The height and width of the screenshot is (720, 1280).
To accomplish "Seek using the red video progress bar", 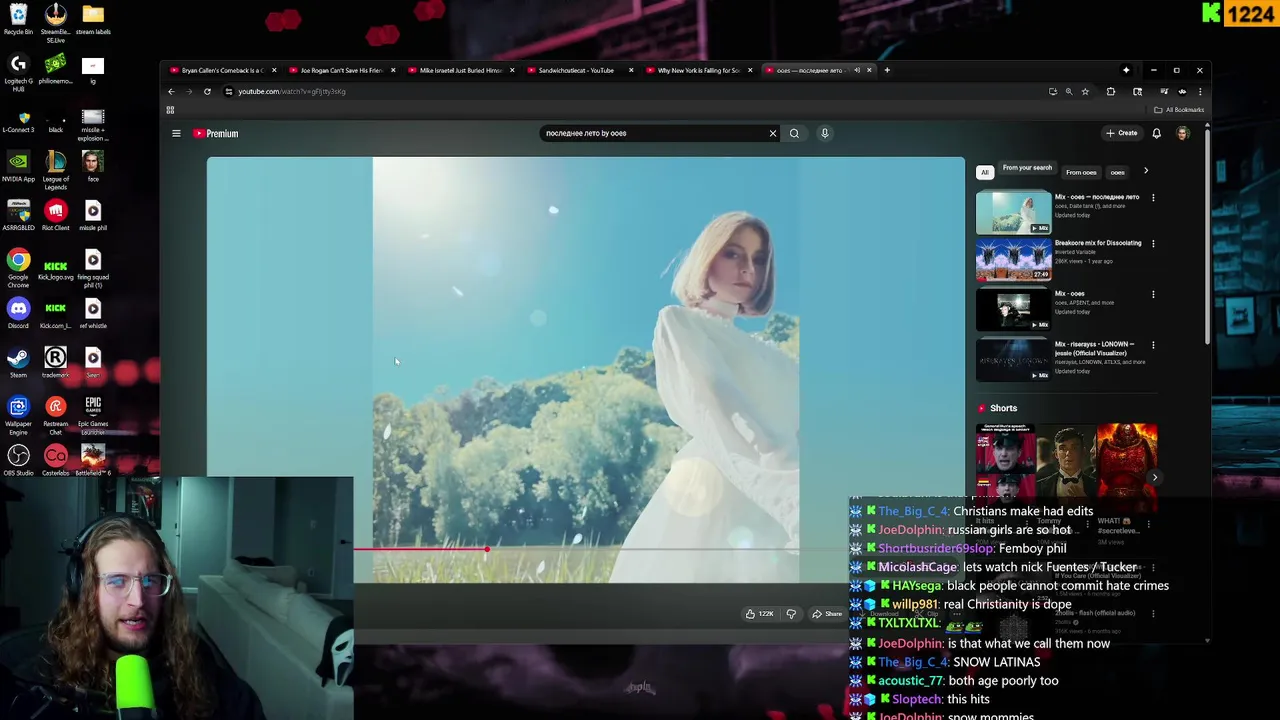I will tap(420, 549).
